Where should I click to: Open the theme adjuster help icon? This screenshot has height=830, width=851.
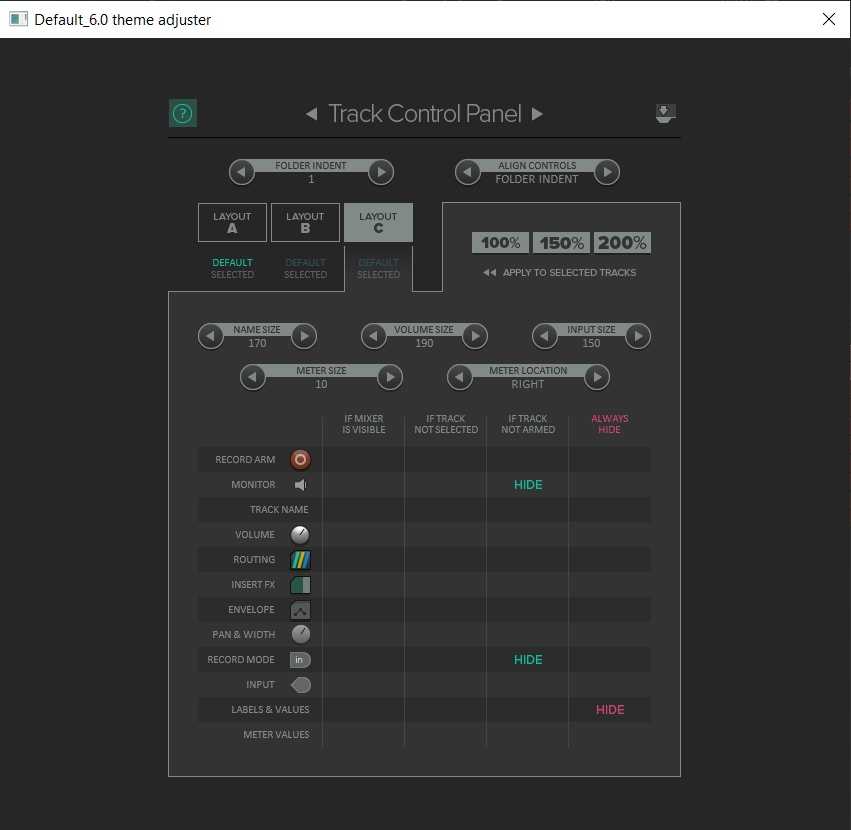pyautogui.click(x=183, y=113)
